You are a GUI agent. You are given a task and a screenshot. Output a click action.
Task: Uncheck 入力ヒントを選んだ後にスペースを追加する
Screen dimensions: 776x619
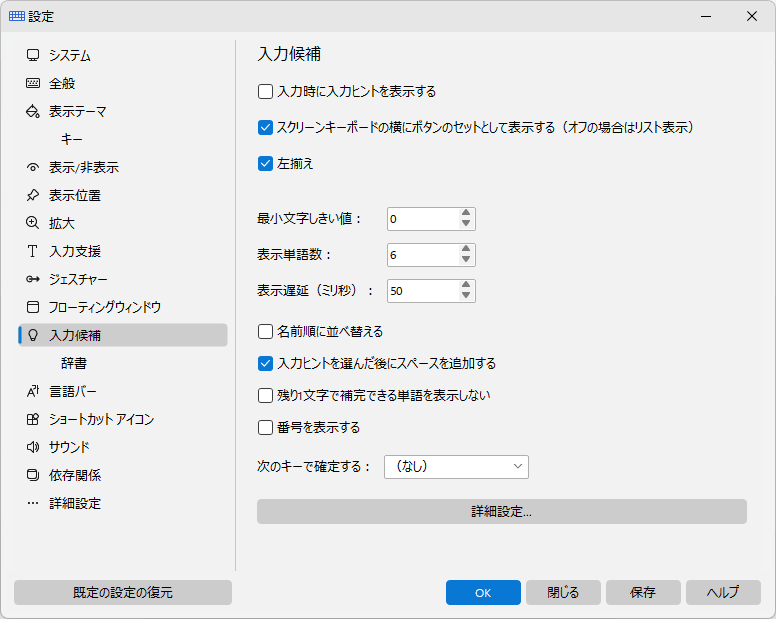click(x=265, y=364)
